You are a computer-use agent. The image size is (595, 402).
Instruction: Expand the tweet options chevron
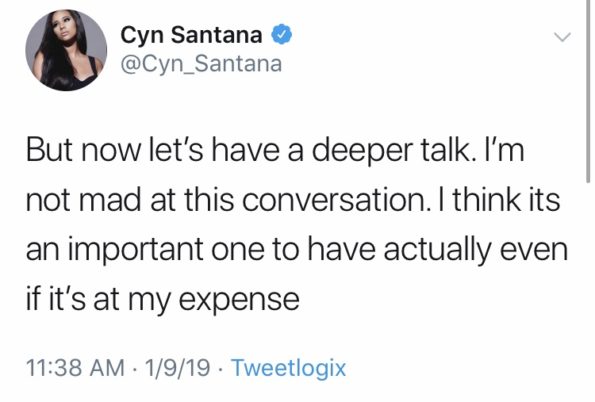pos(562,37)
